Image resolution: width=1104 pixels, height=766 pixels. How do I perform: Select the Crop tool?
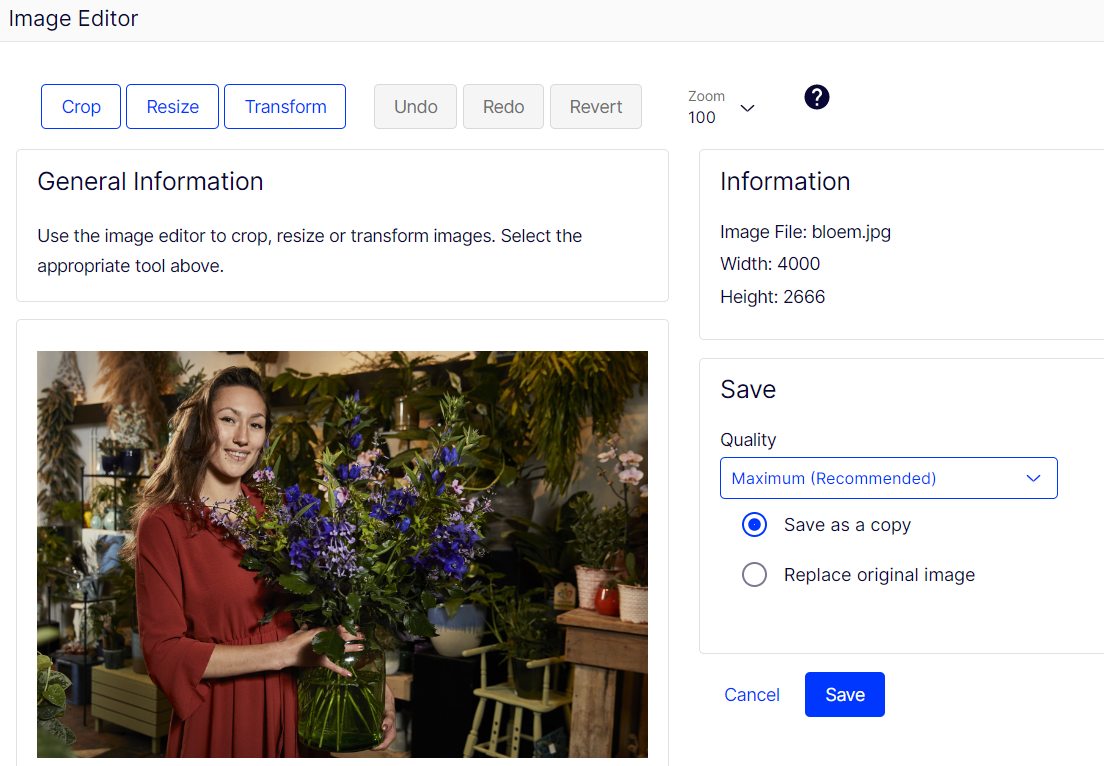(x=81, y=107)
